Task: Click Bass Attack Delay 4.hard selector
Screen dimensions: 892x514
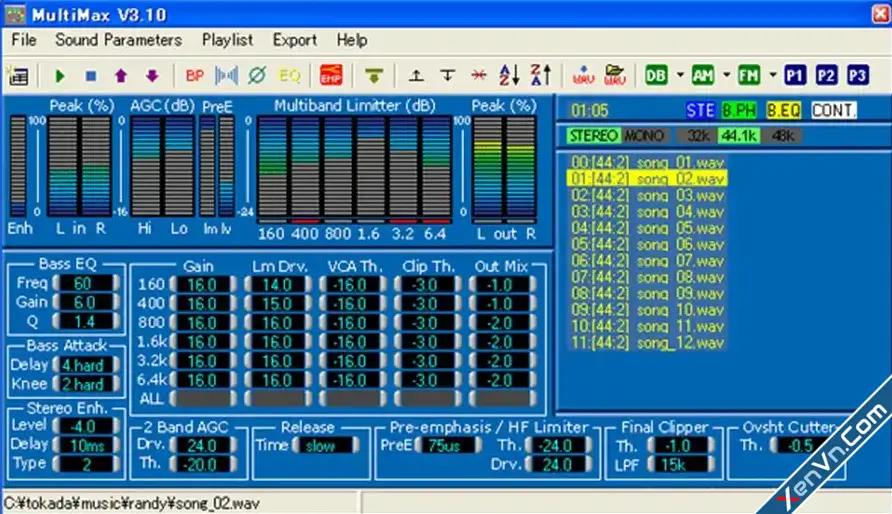Action: pos(86,365)
